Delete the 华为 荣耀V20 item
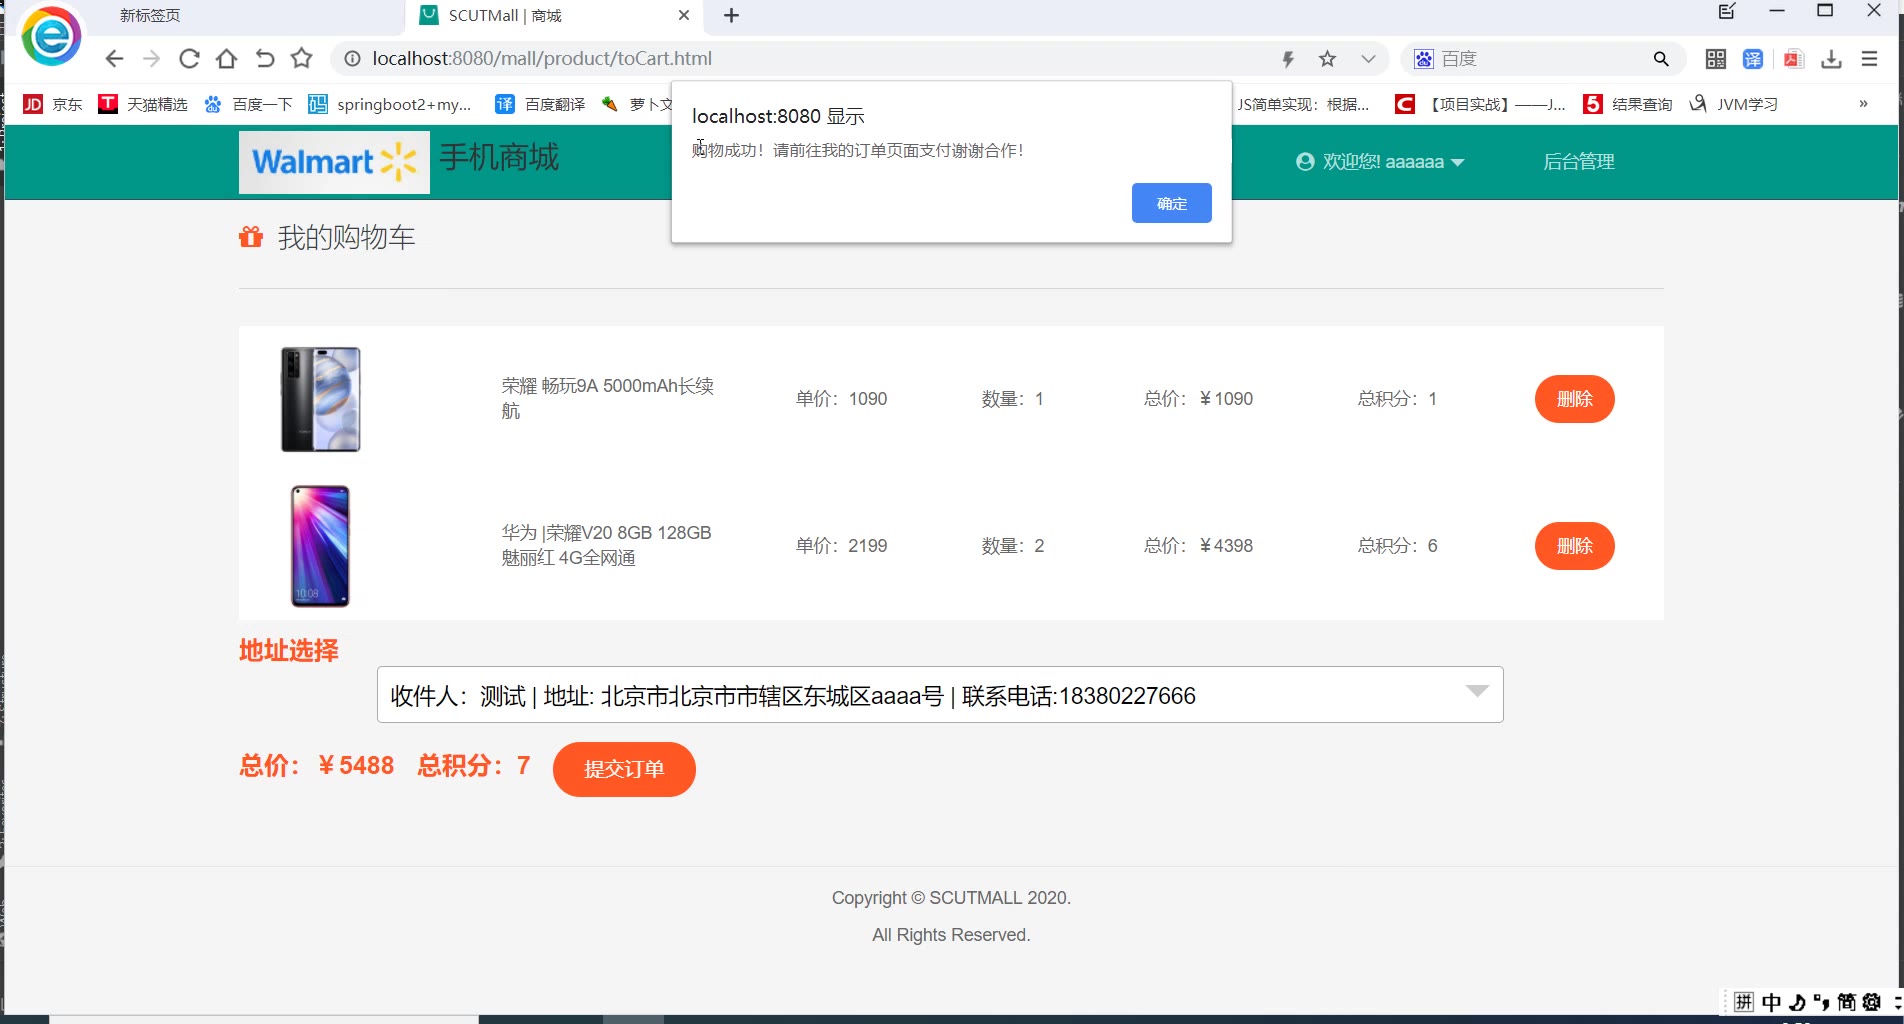This screenshot has width=1904, height=1024. (1575, 546)
